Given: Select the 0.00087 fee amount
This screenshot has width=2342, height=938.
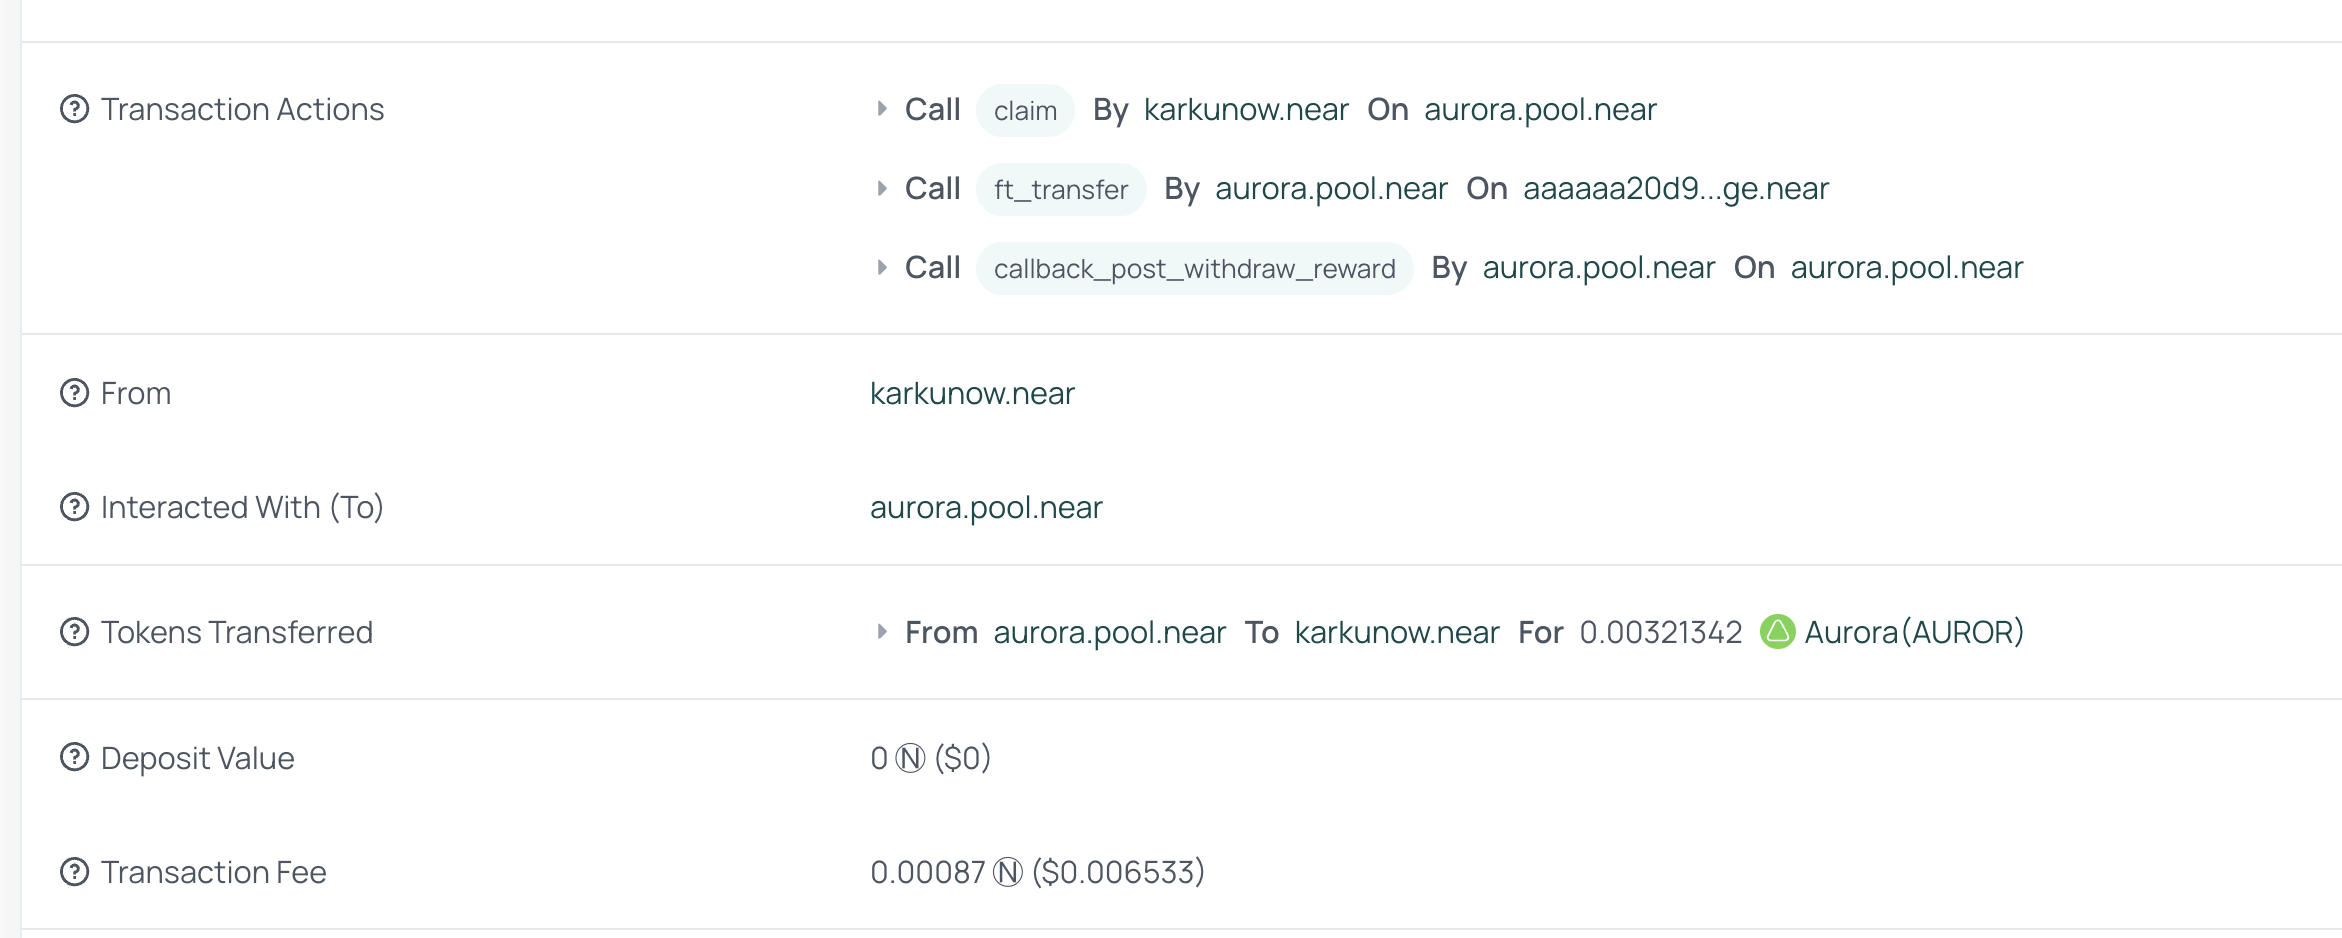Looking at the screenshot, I should point(928,872).
